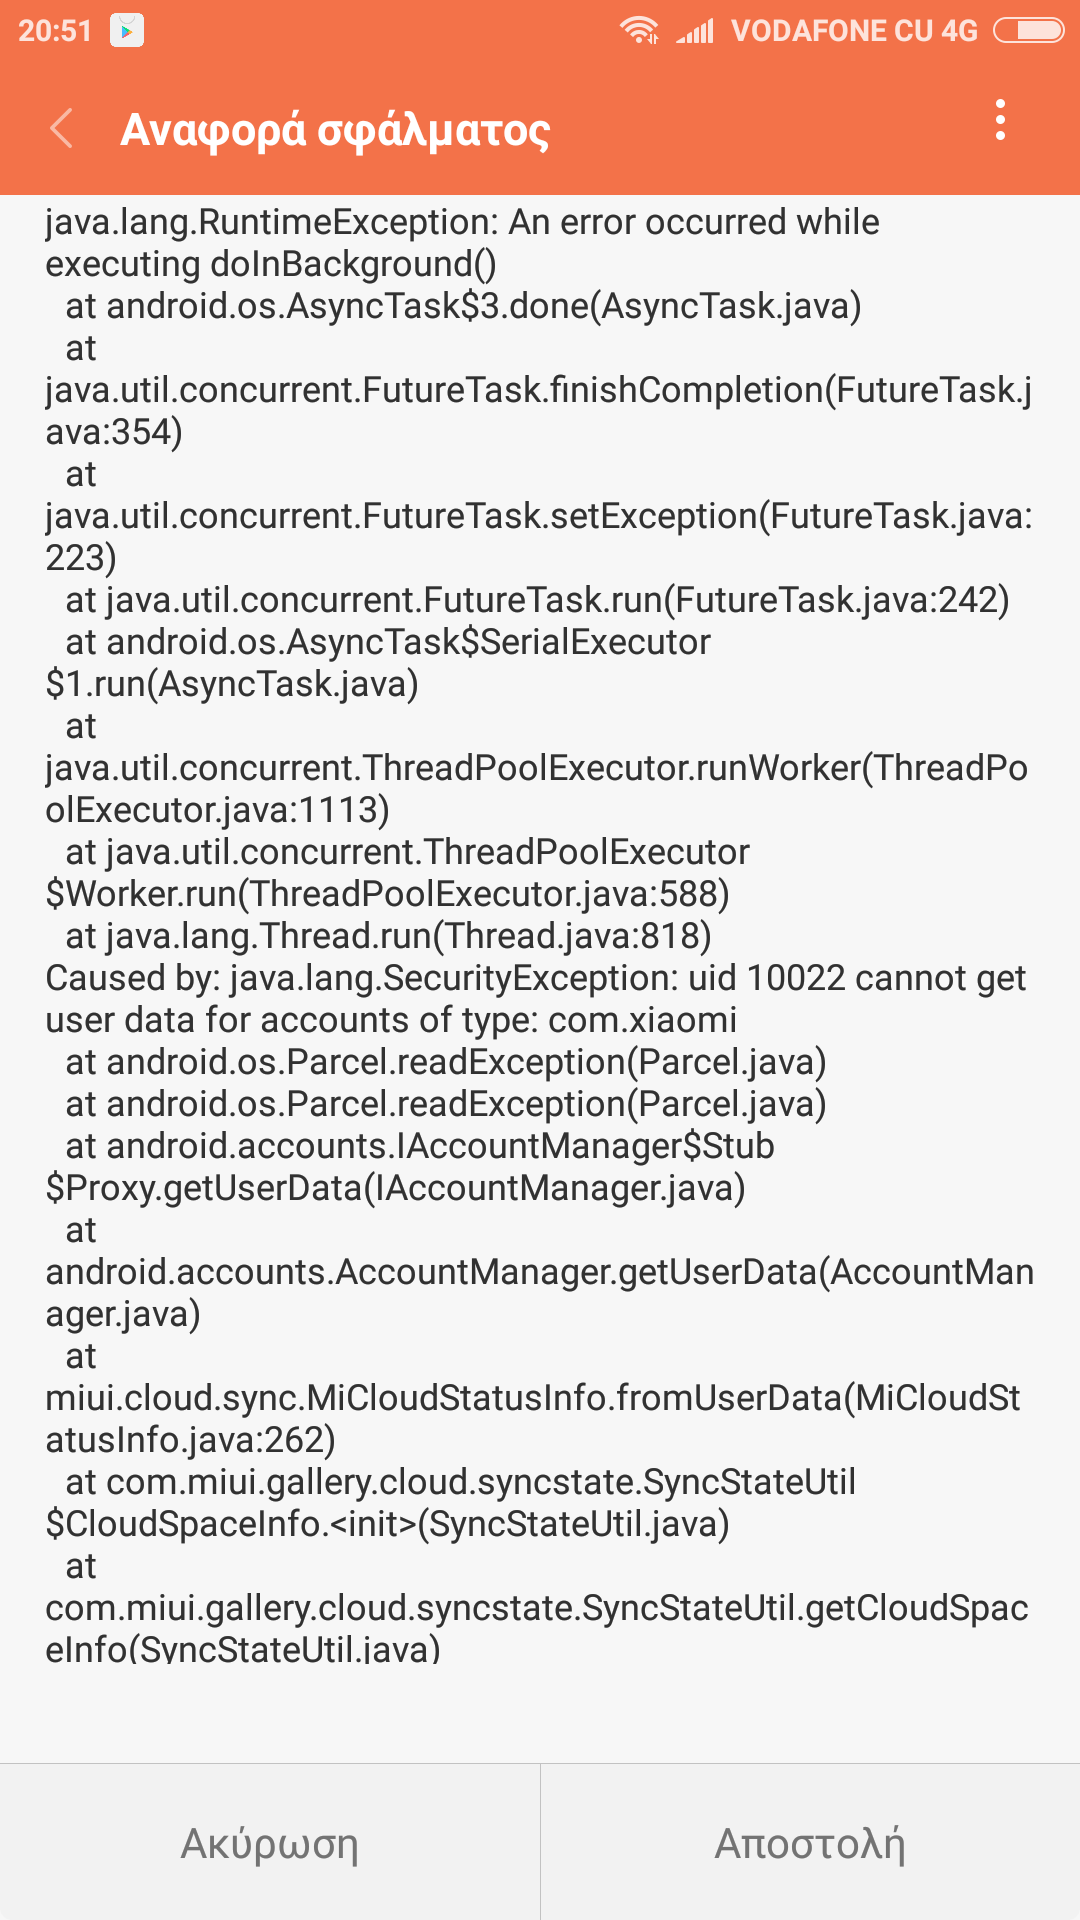Open the three-dot overflow menu
The height and width of the screenshot is (1920, 1080).
pyautogui.click(x=1000, y=120)
